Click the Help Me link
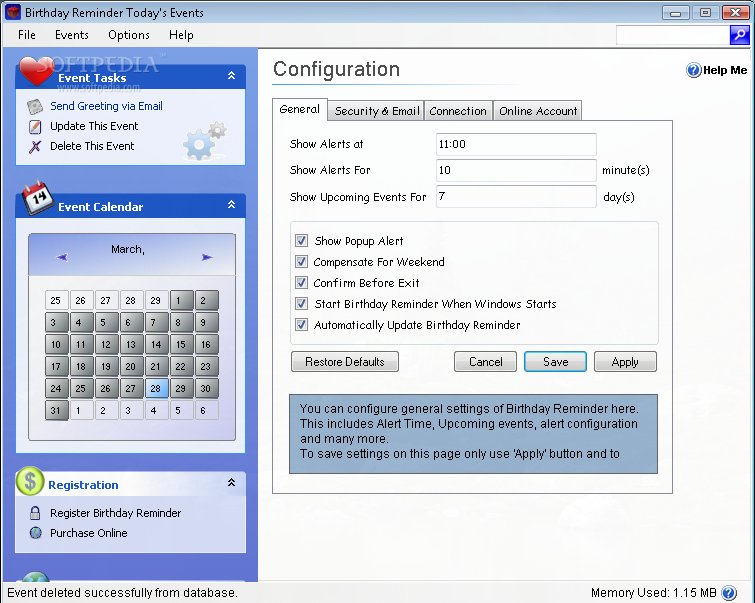The height and width of the screenshot is (603, 755). pos(725,70)
